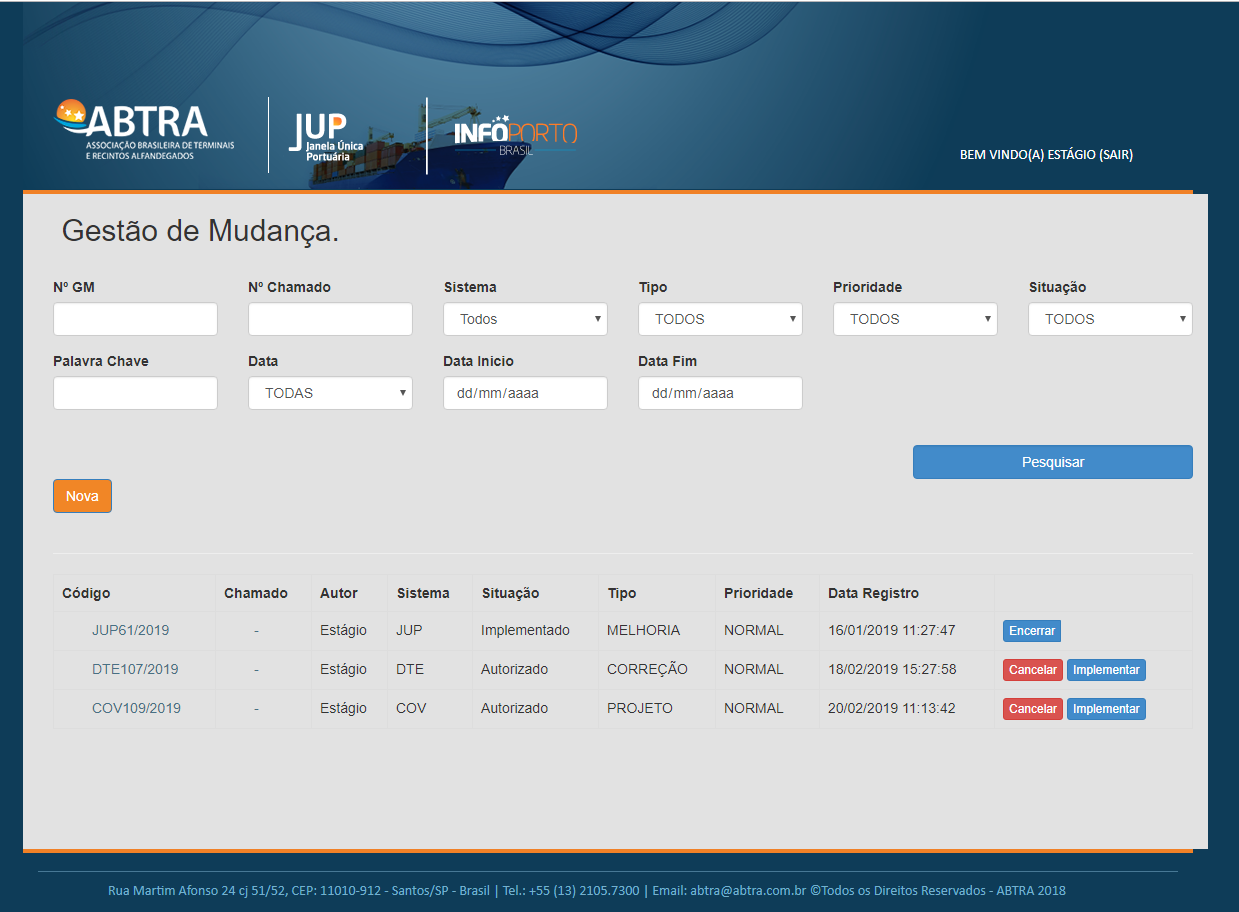Viewport: 1239px width, 912px height.
Task: Click the Data Inicio date field
Action: (525, 392)
